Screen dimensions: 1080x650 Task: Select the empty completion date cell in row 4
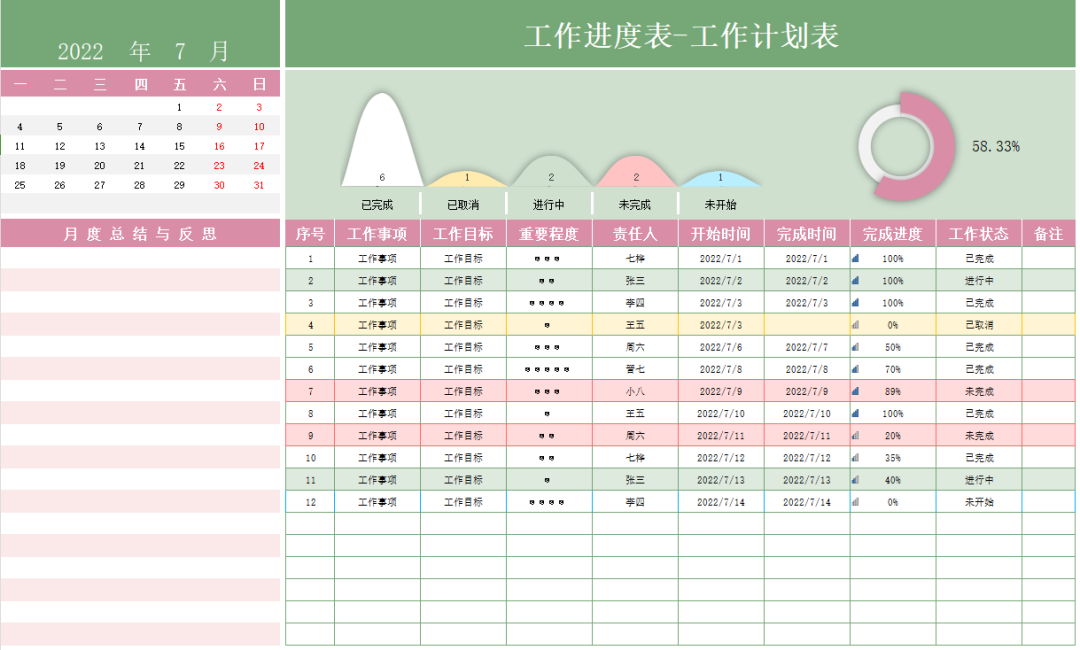coord(807,325)
